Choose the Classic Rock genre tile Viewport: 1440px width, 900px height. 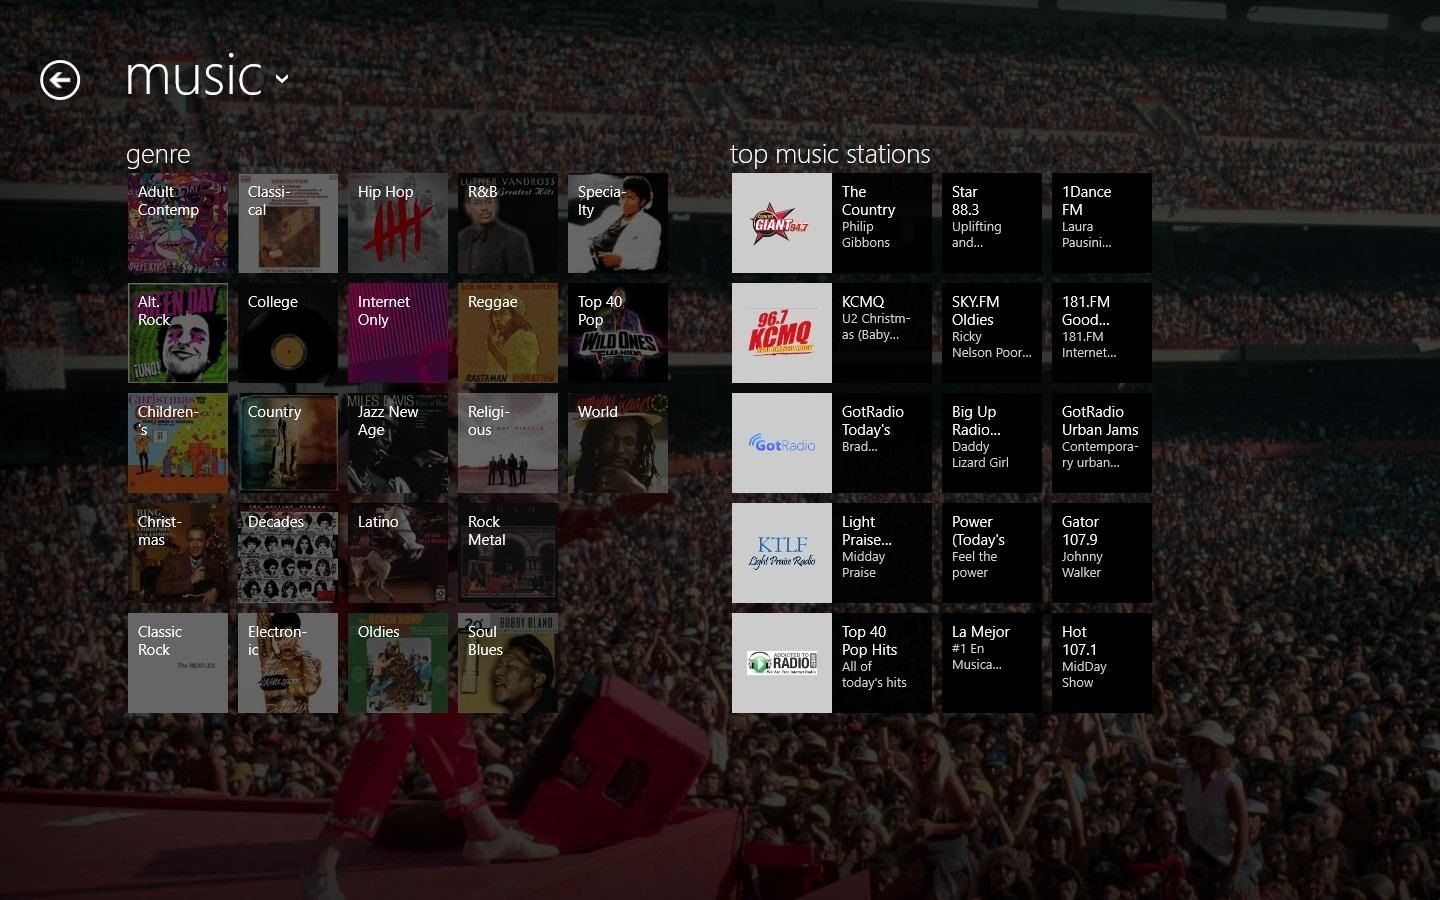tap(178, 663)
